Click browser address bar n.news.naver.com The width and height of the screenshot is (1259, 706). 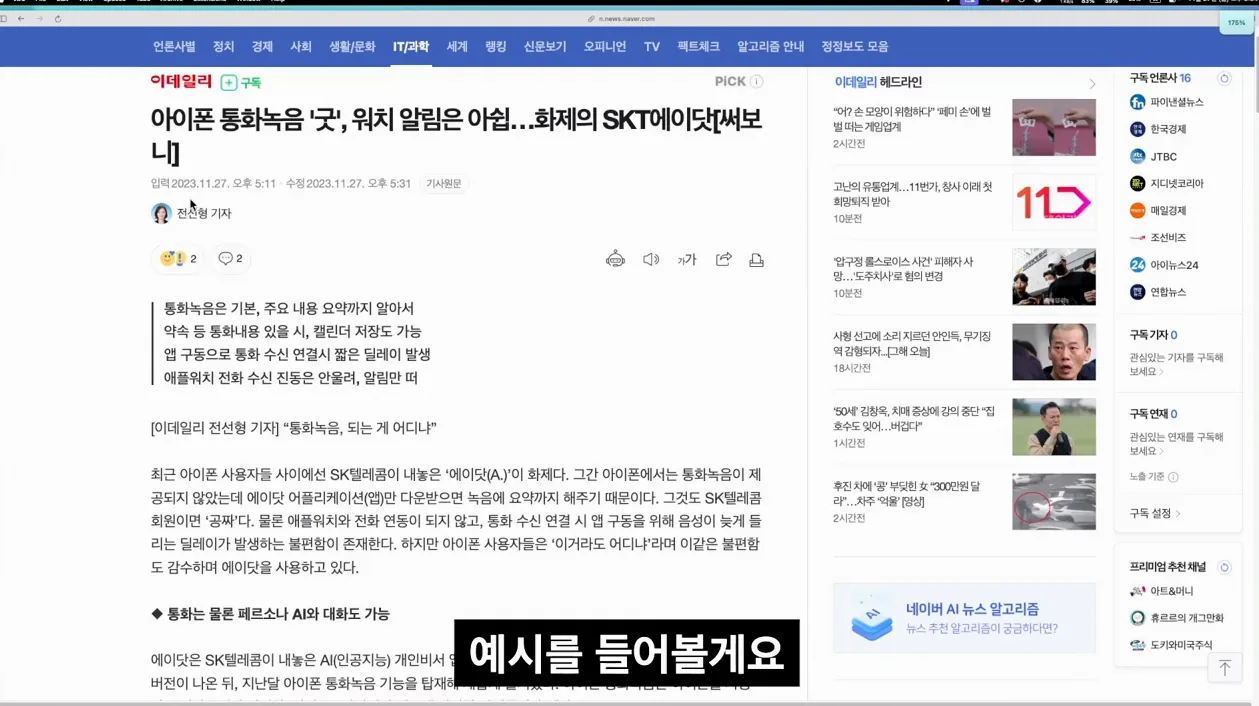[627, 19]
